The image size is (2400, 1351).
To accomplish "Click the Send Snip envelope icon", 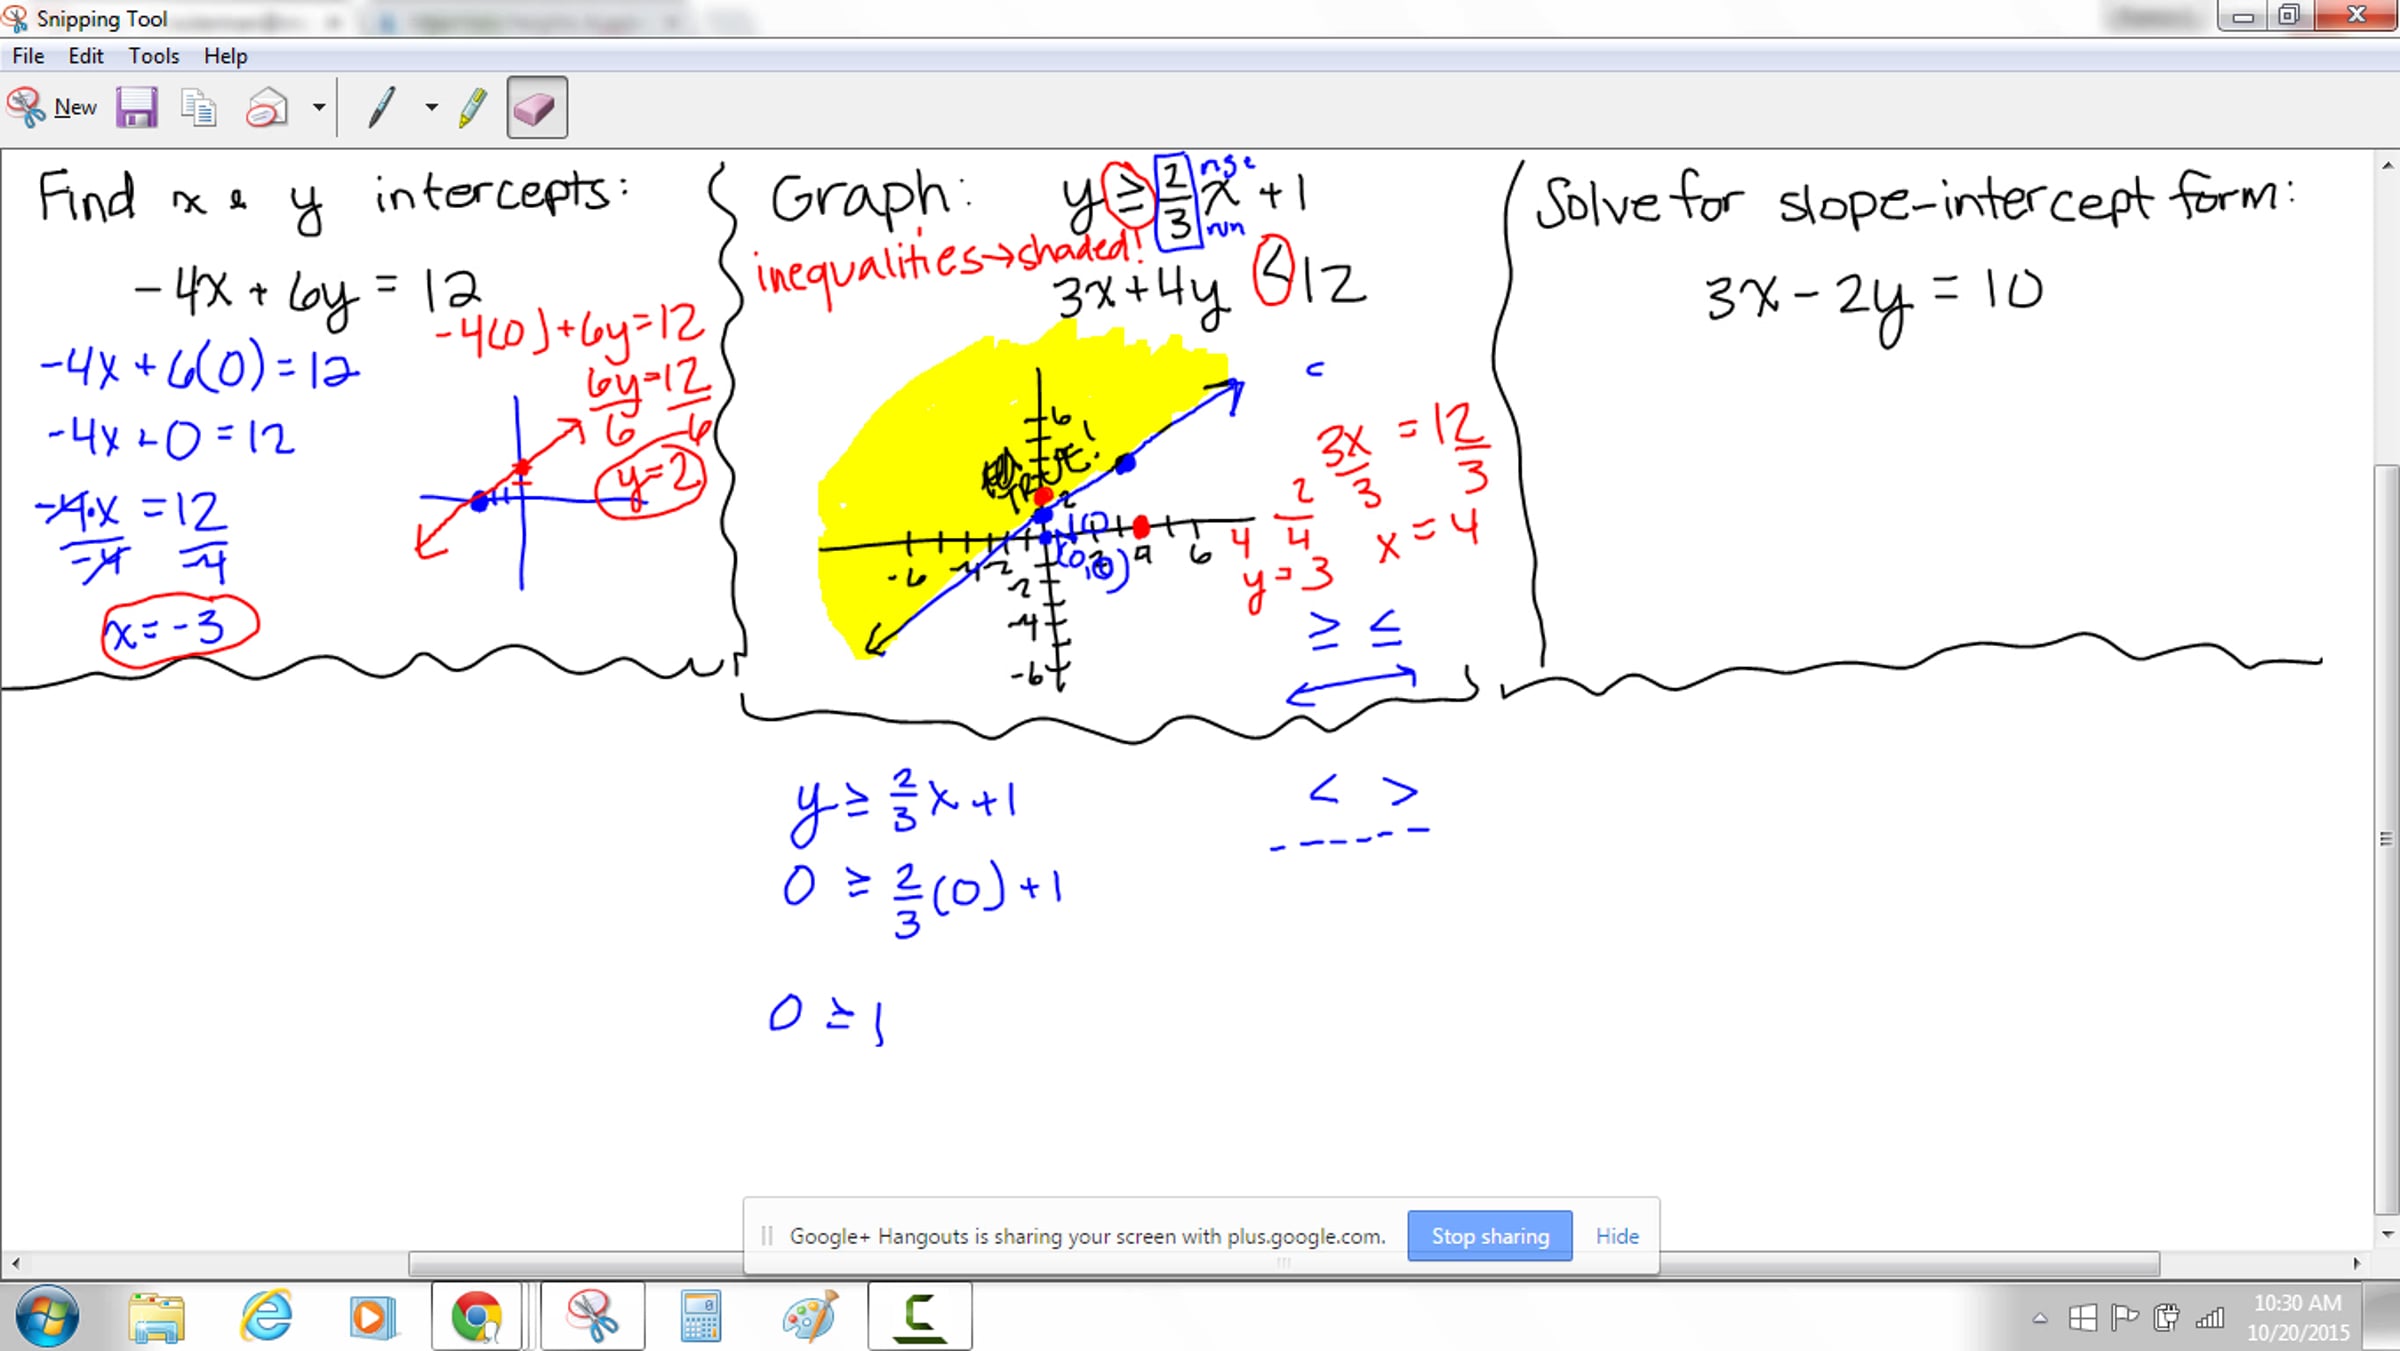I will (266, 107).
